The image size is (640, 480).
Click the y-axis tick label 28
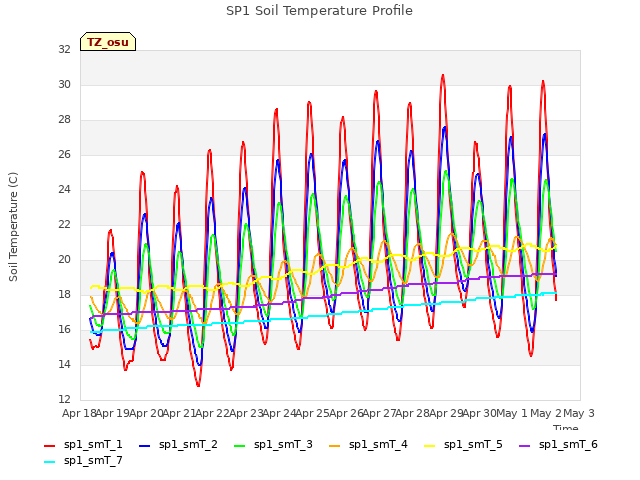(x=64, y=120)
